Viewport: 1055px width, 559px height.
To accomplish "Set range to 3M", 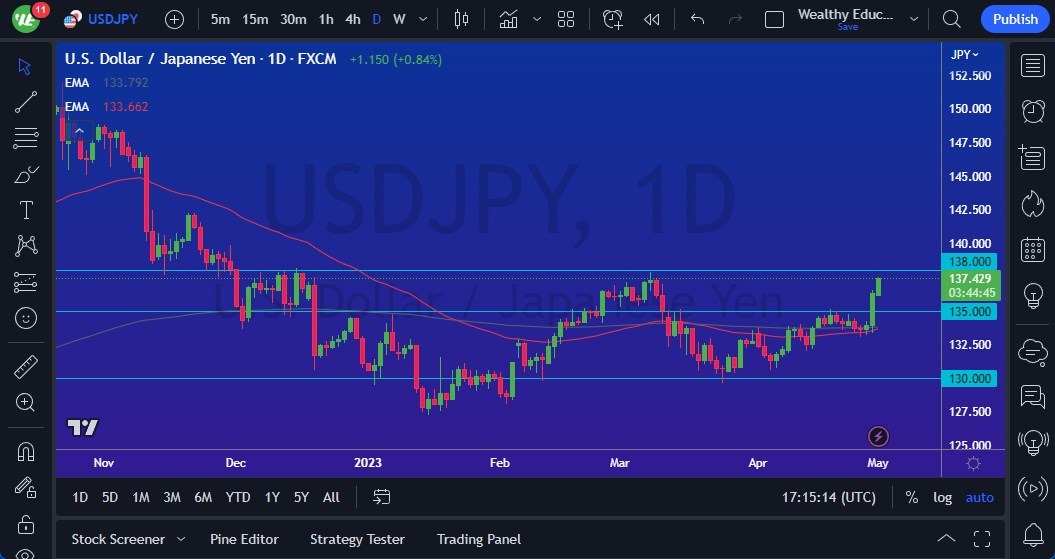I will [x=172, y=497].
